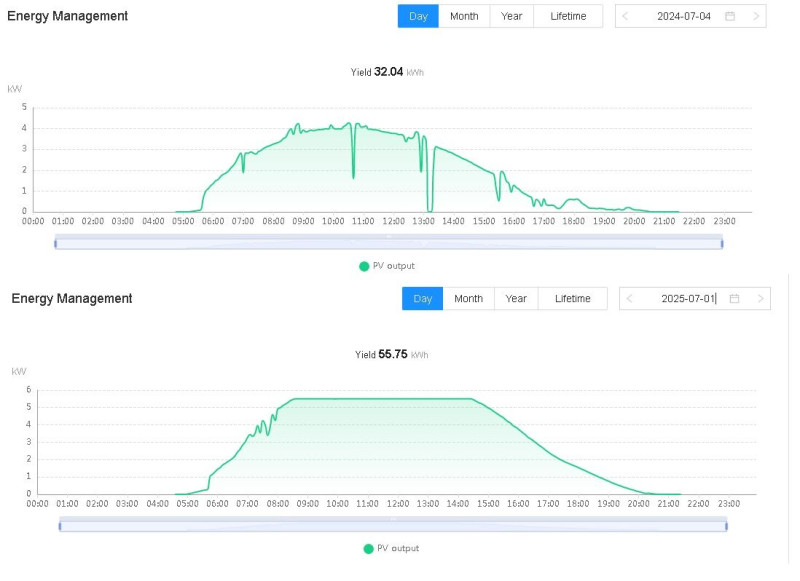
Task: Switch bottom panel to Year view
Action: (516, 298)
